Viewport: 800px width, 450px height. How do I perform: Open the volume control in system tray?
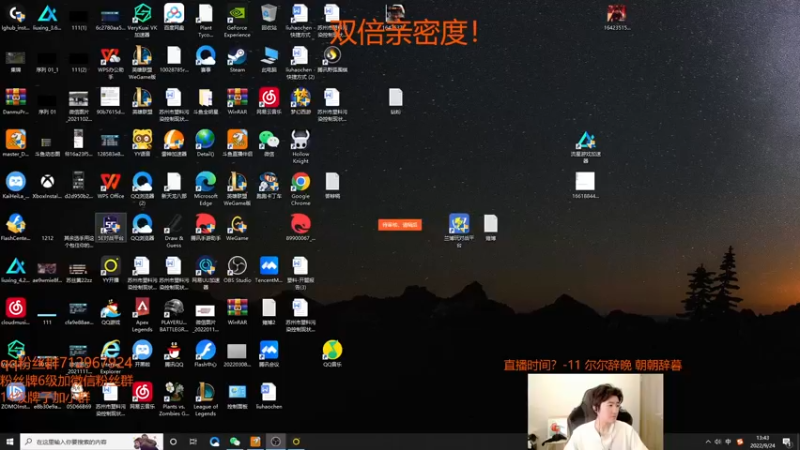(x=718, y=442)
